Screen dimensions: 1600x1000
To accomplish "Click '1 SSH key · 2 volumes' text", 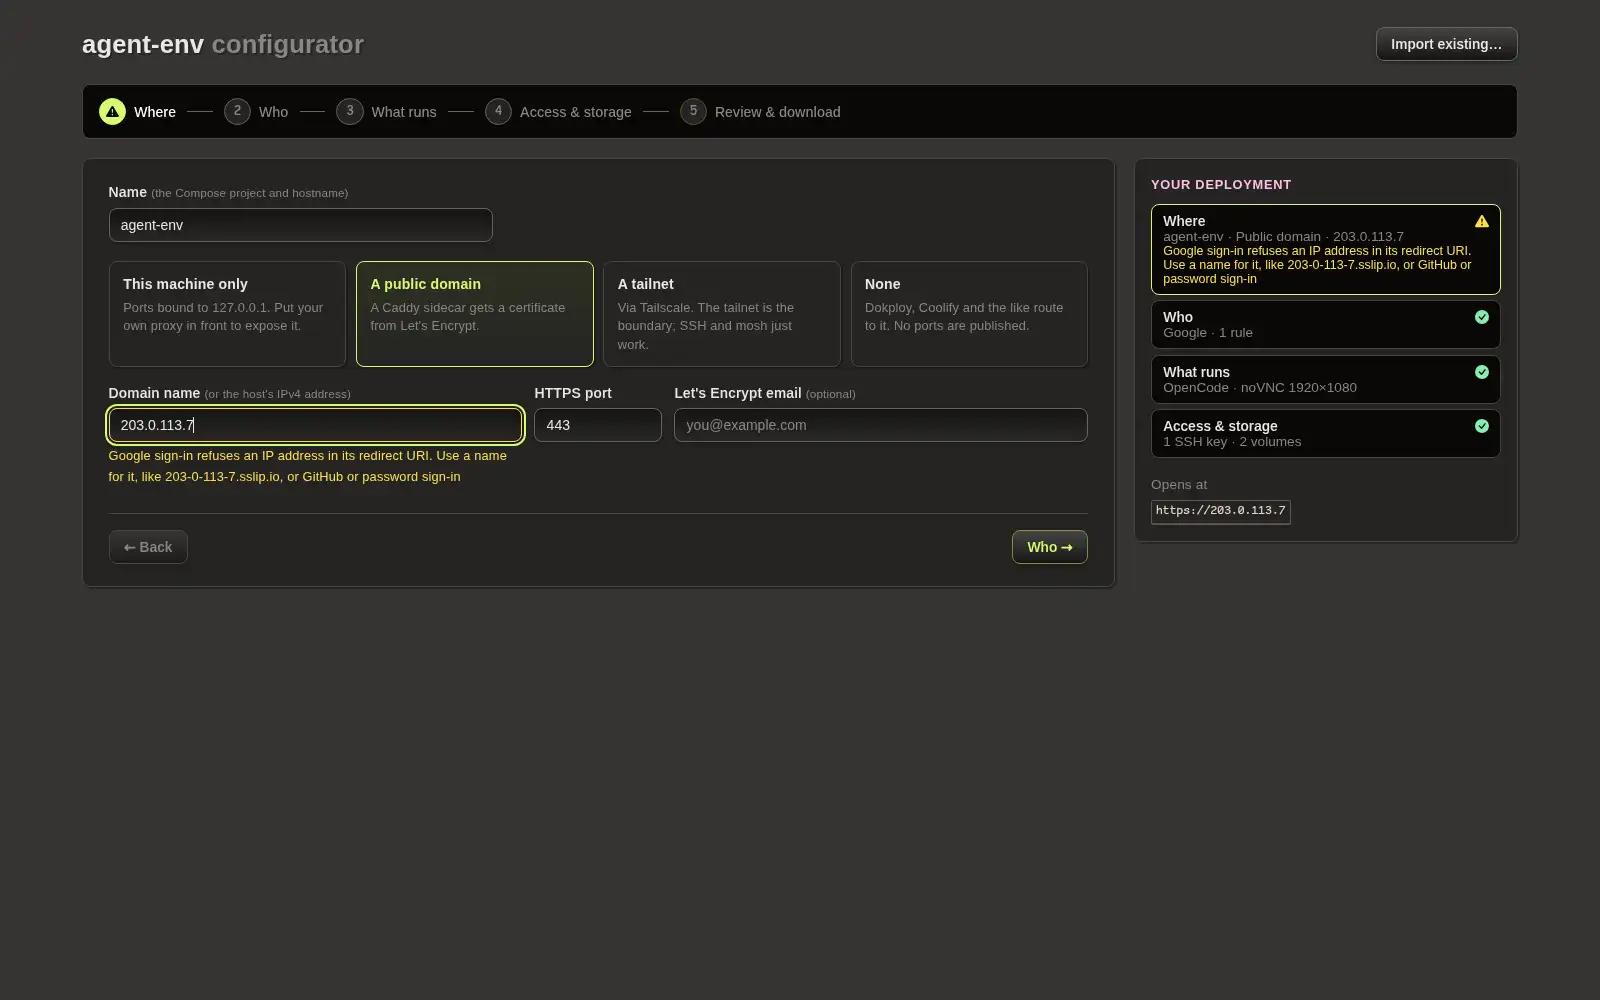I will click(x=1232, y=442).
